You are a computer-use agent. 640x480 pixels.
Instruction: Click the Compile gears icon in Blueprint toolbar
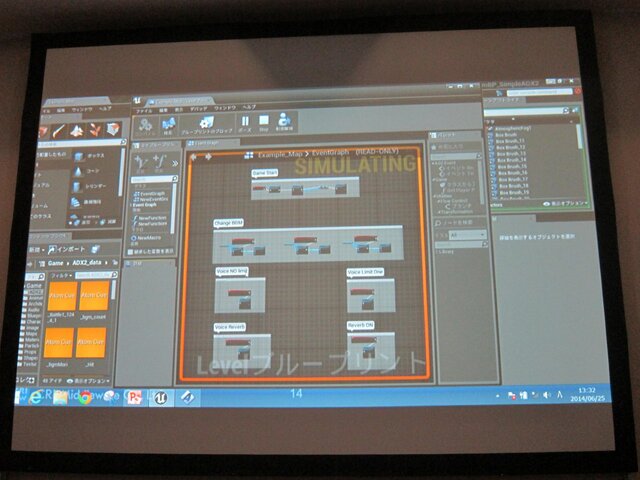pos(145,124)
